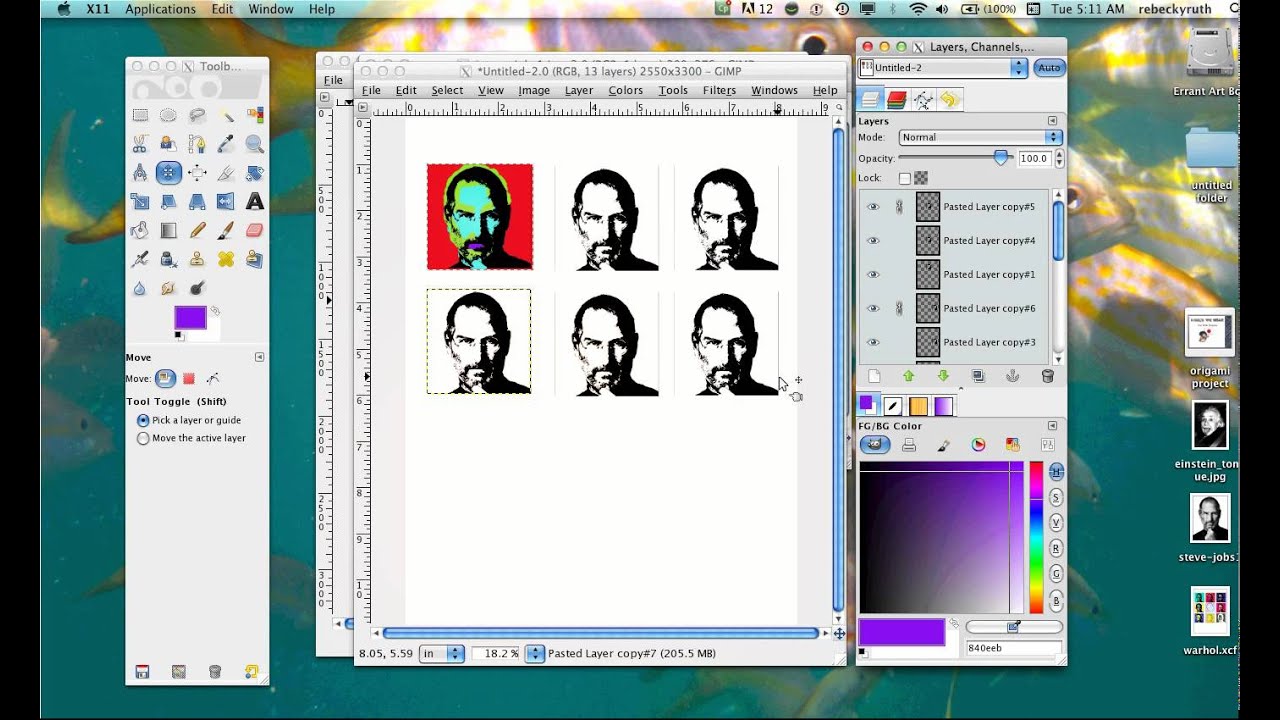The height and width of the screenshot is (720, 1280).
Task: Choose the Blur/Sharpen droplet tool
Action: pyautogui.click(x=140, y=288)
